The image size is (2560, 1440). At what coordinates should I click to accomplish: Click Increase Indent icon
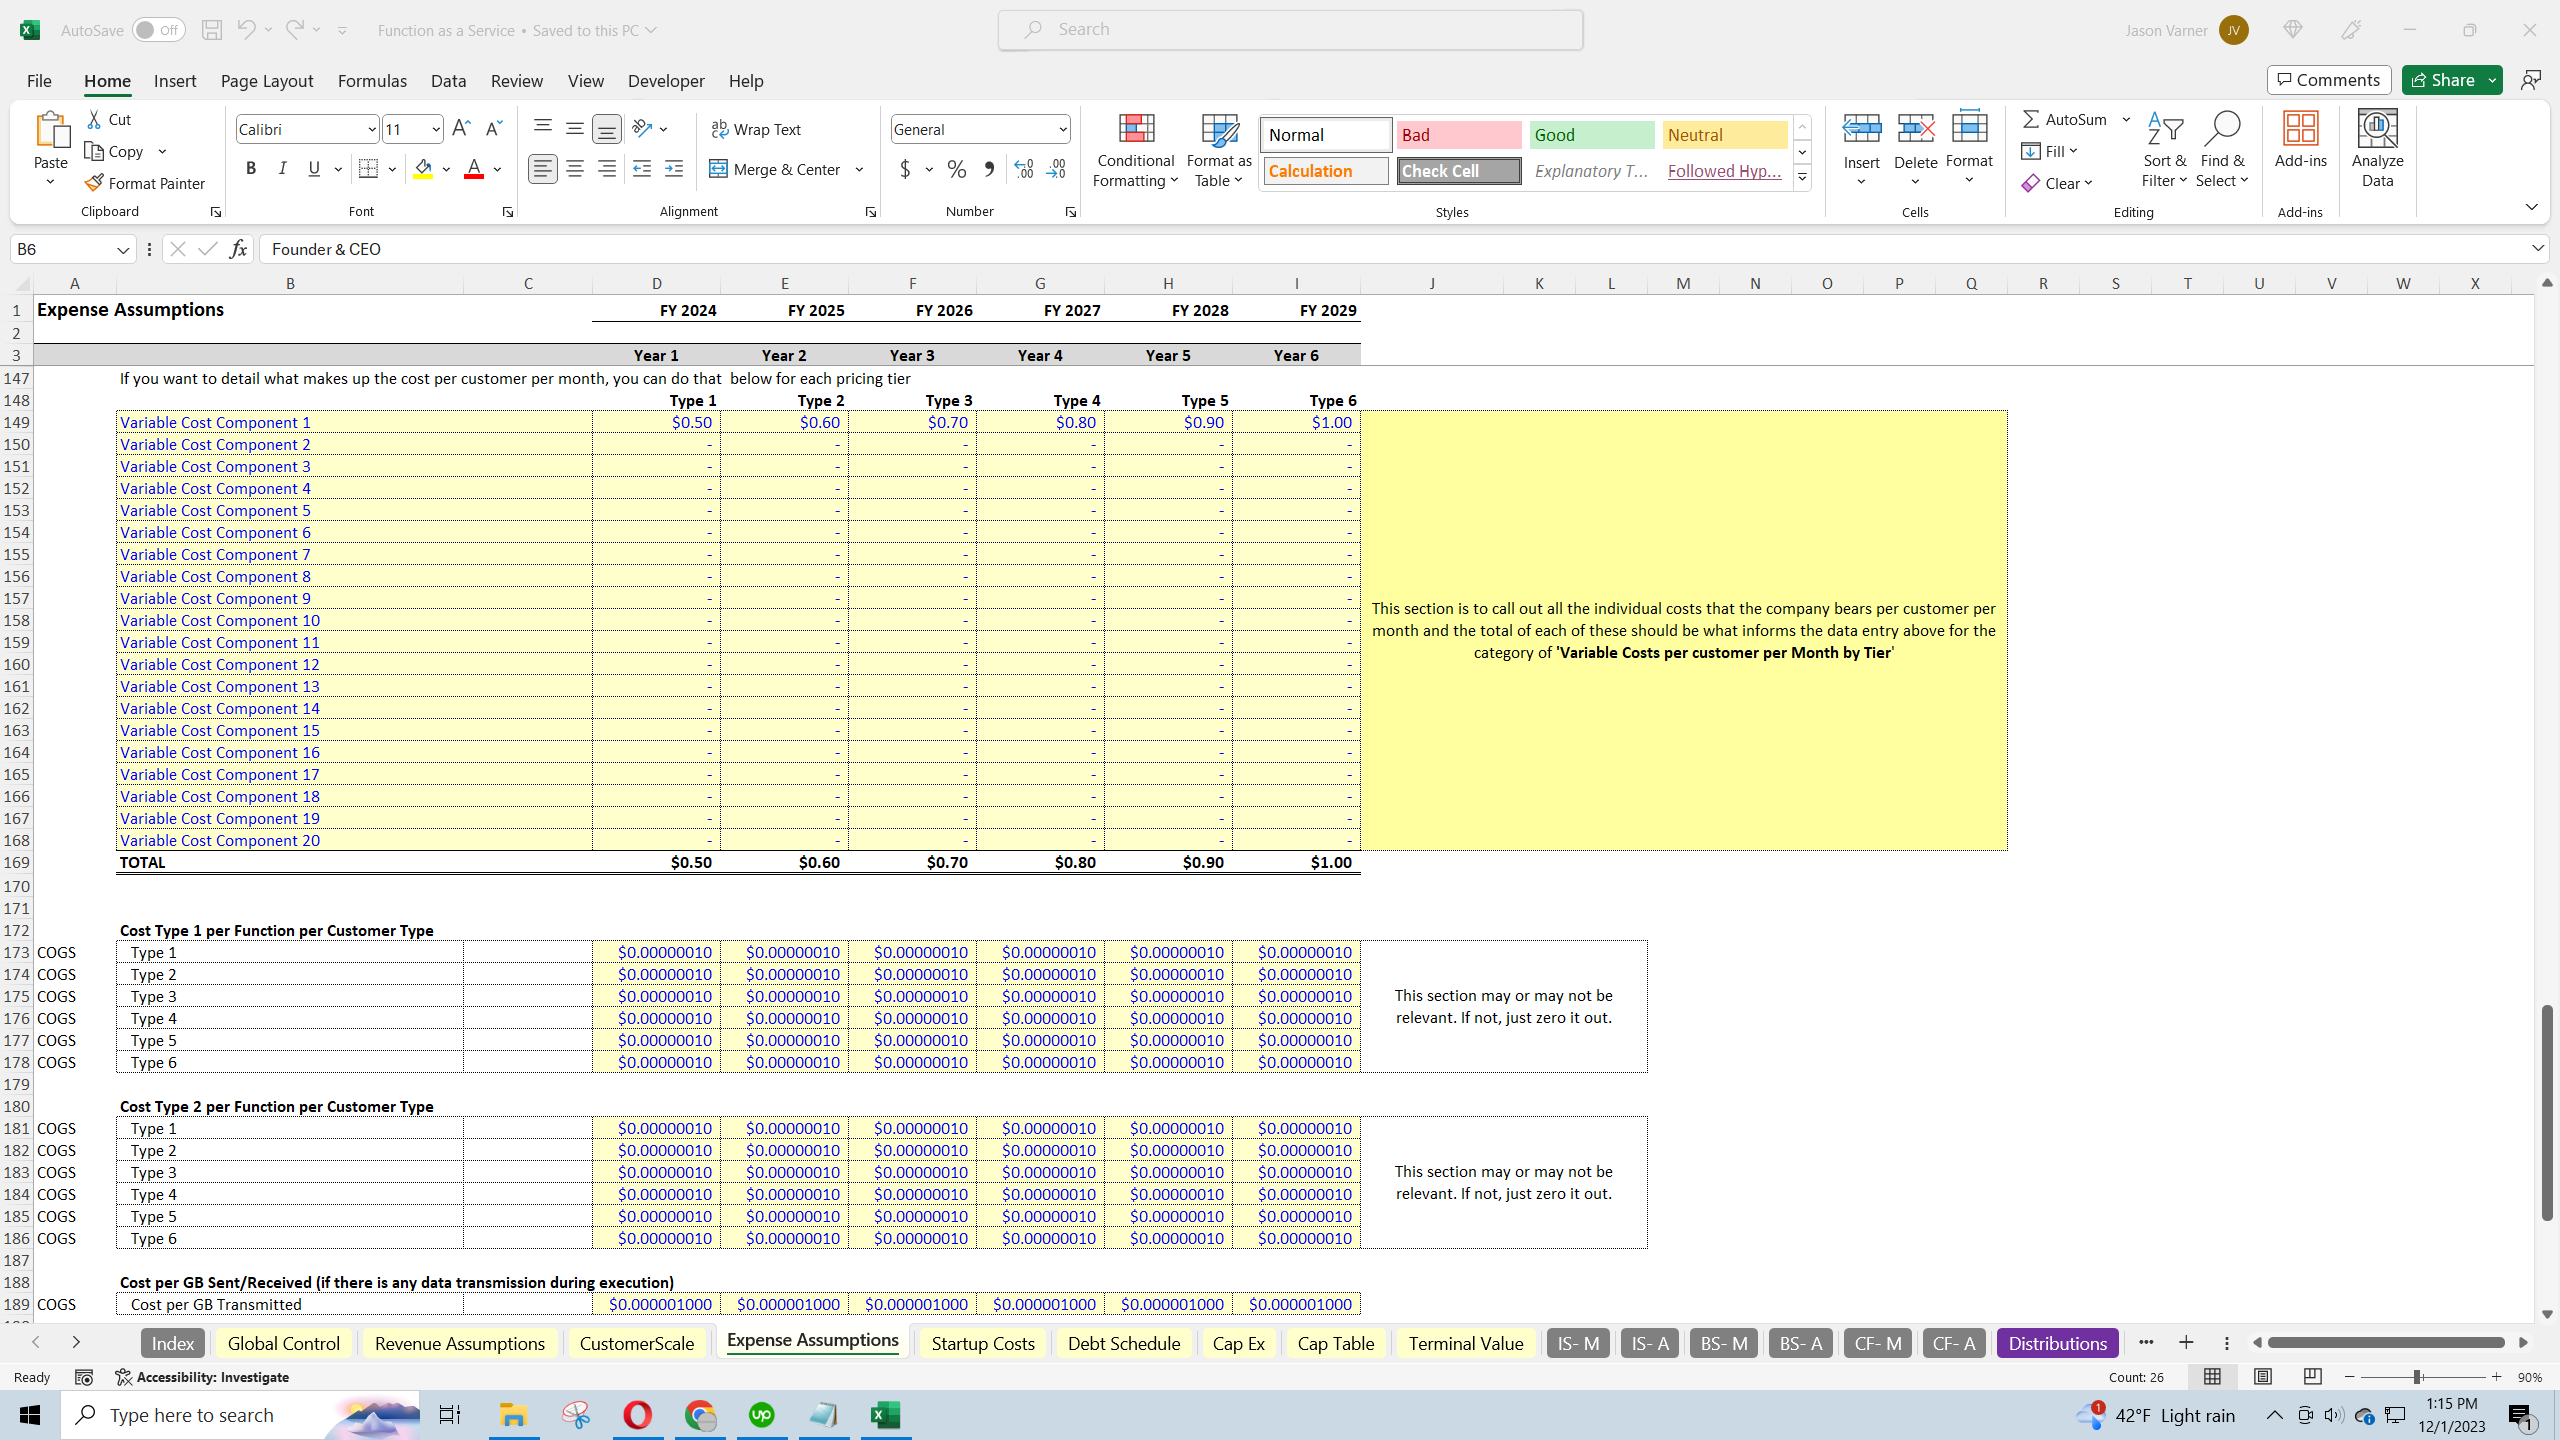674,169
